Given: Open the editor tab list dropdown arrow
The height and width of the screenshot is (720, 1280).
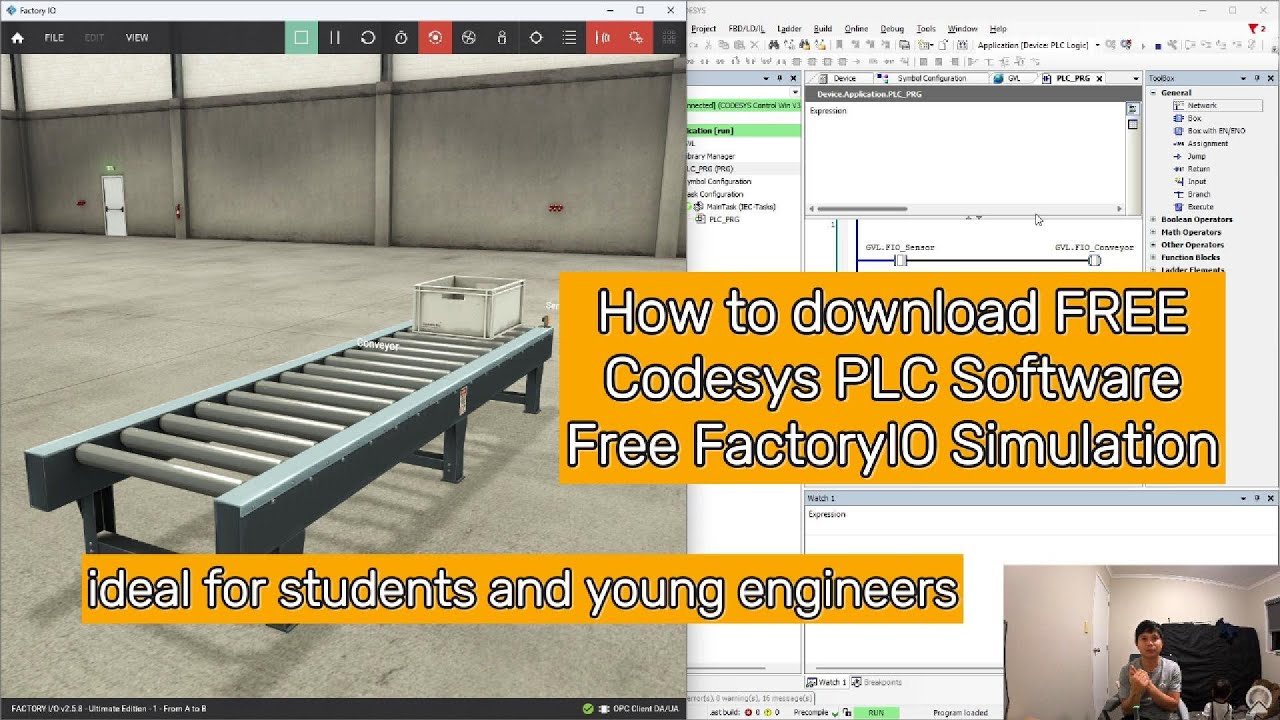Looking at the screenshot, I should [1136, 78].
